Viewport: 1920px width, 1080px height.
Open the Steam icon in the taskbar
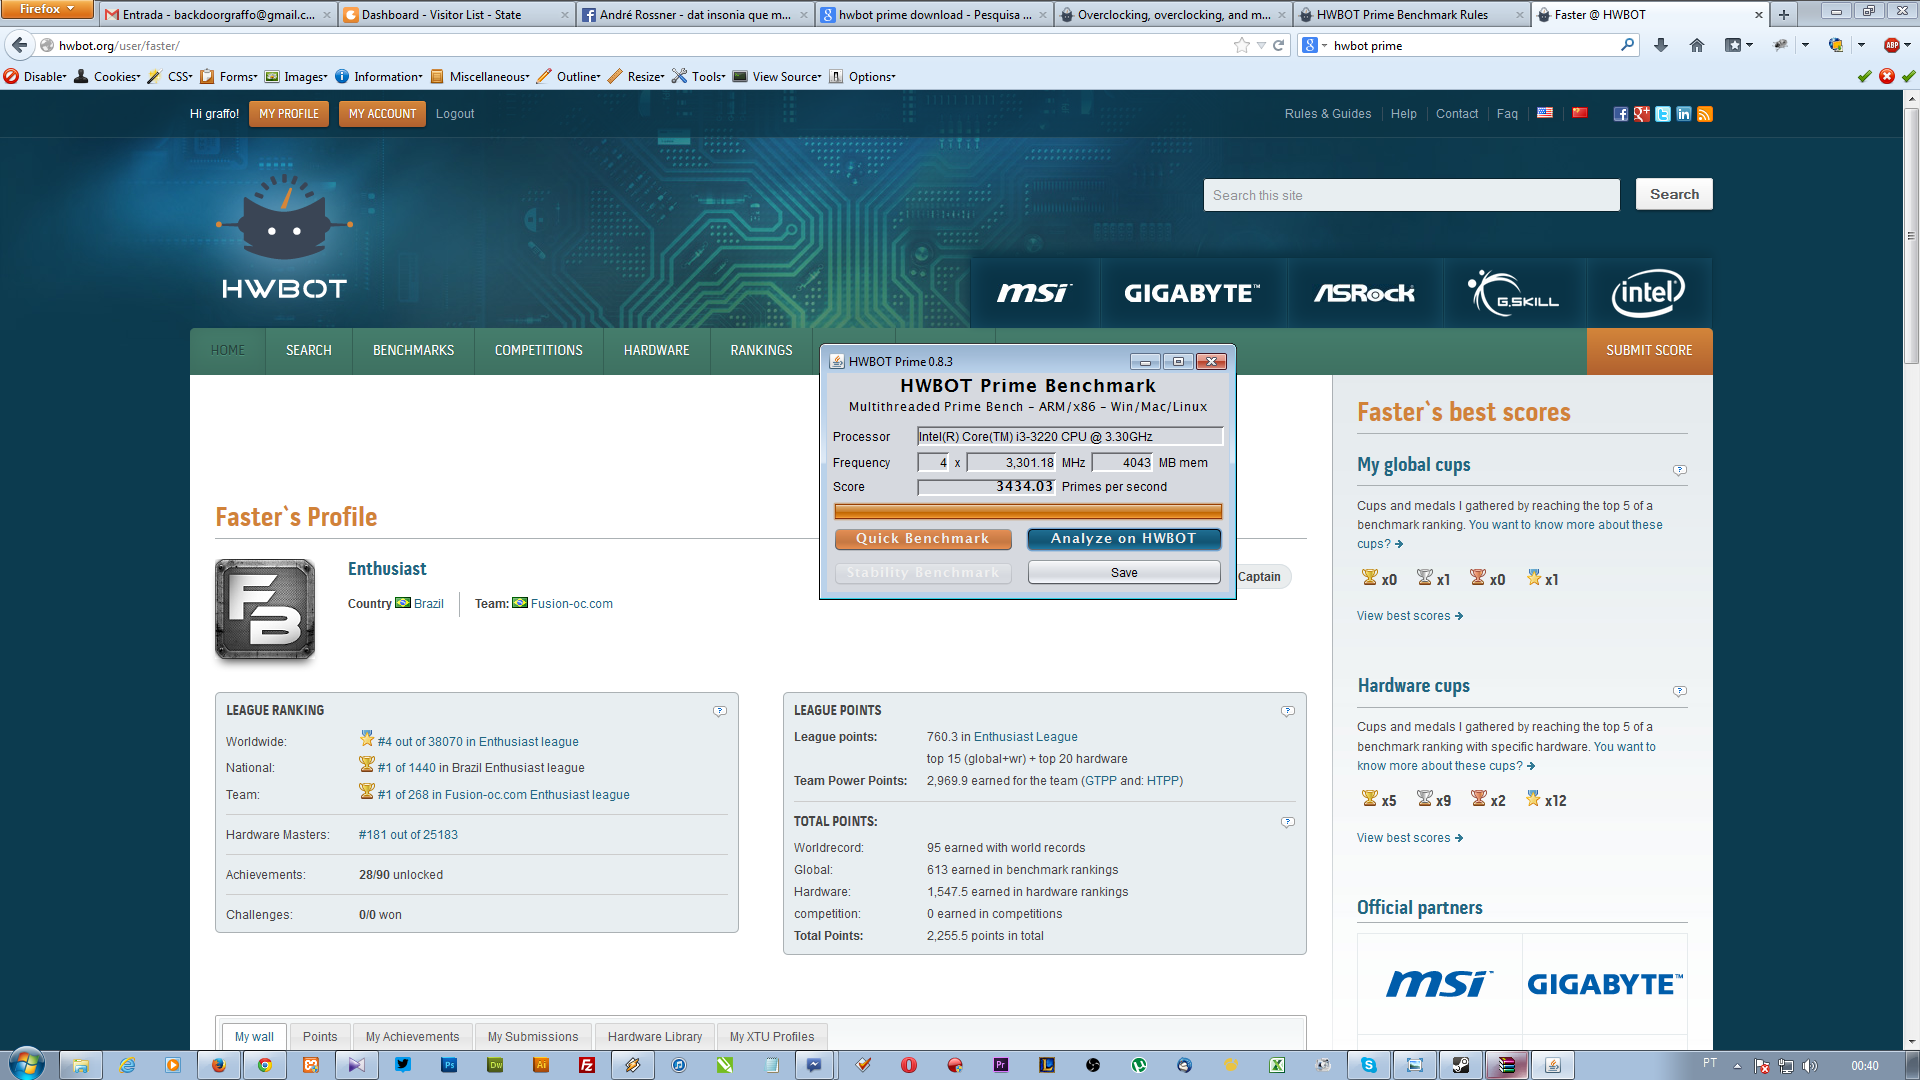[1461, 1065]
